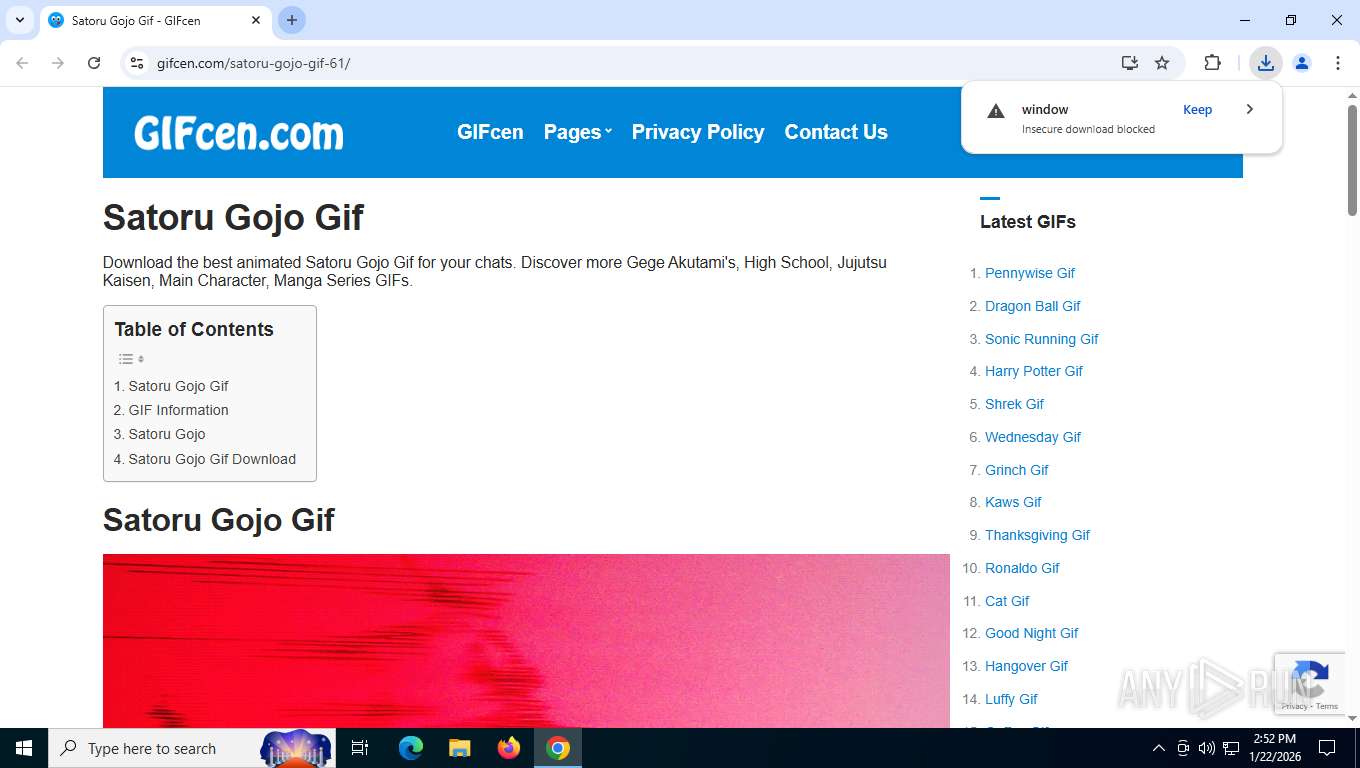The width and height of the screenshot is (1360, 768).
Task: Open Ronaldo Gif link
Action: 1022,568
